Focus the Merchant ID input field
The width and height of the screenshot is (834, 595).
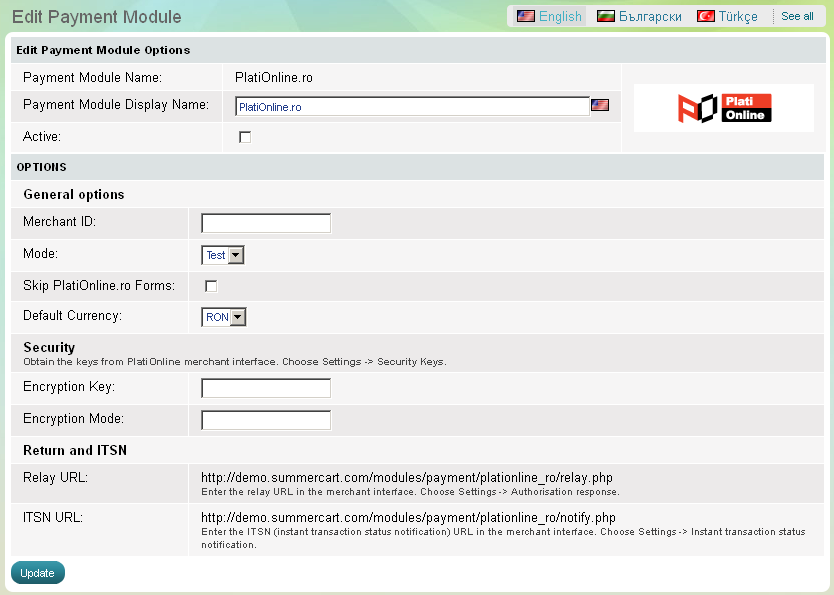pos(266,223)
